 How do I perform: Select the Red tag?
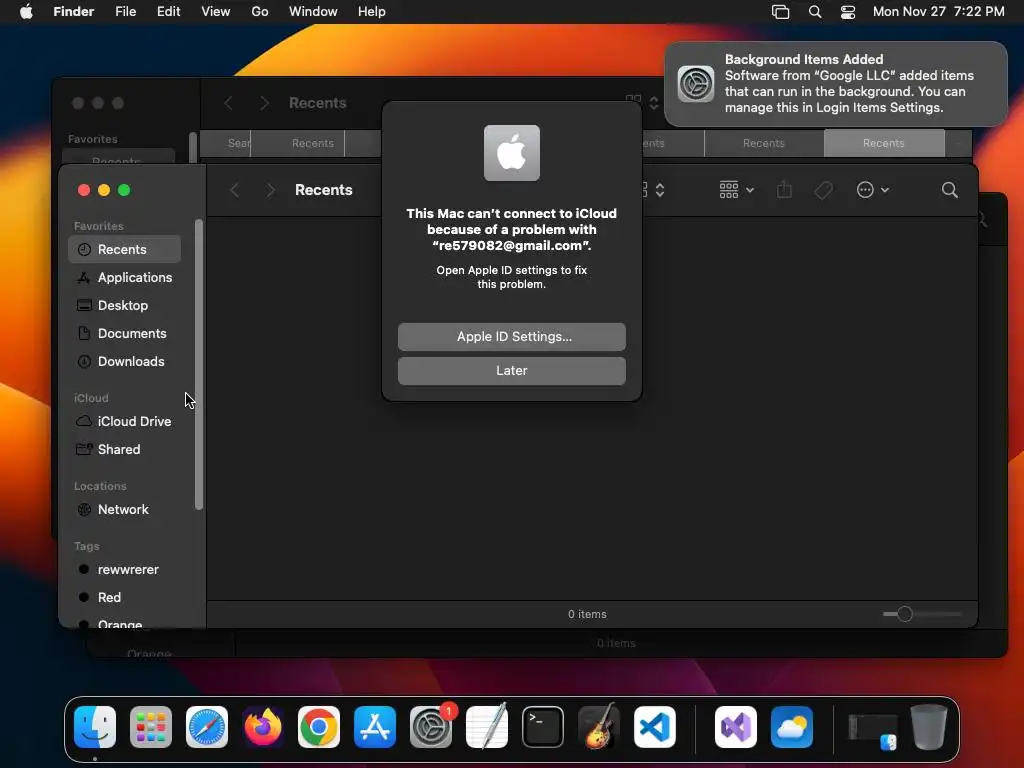coord(124,598)
